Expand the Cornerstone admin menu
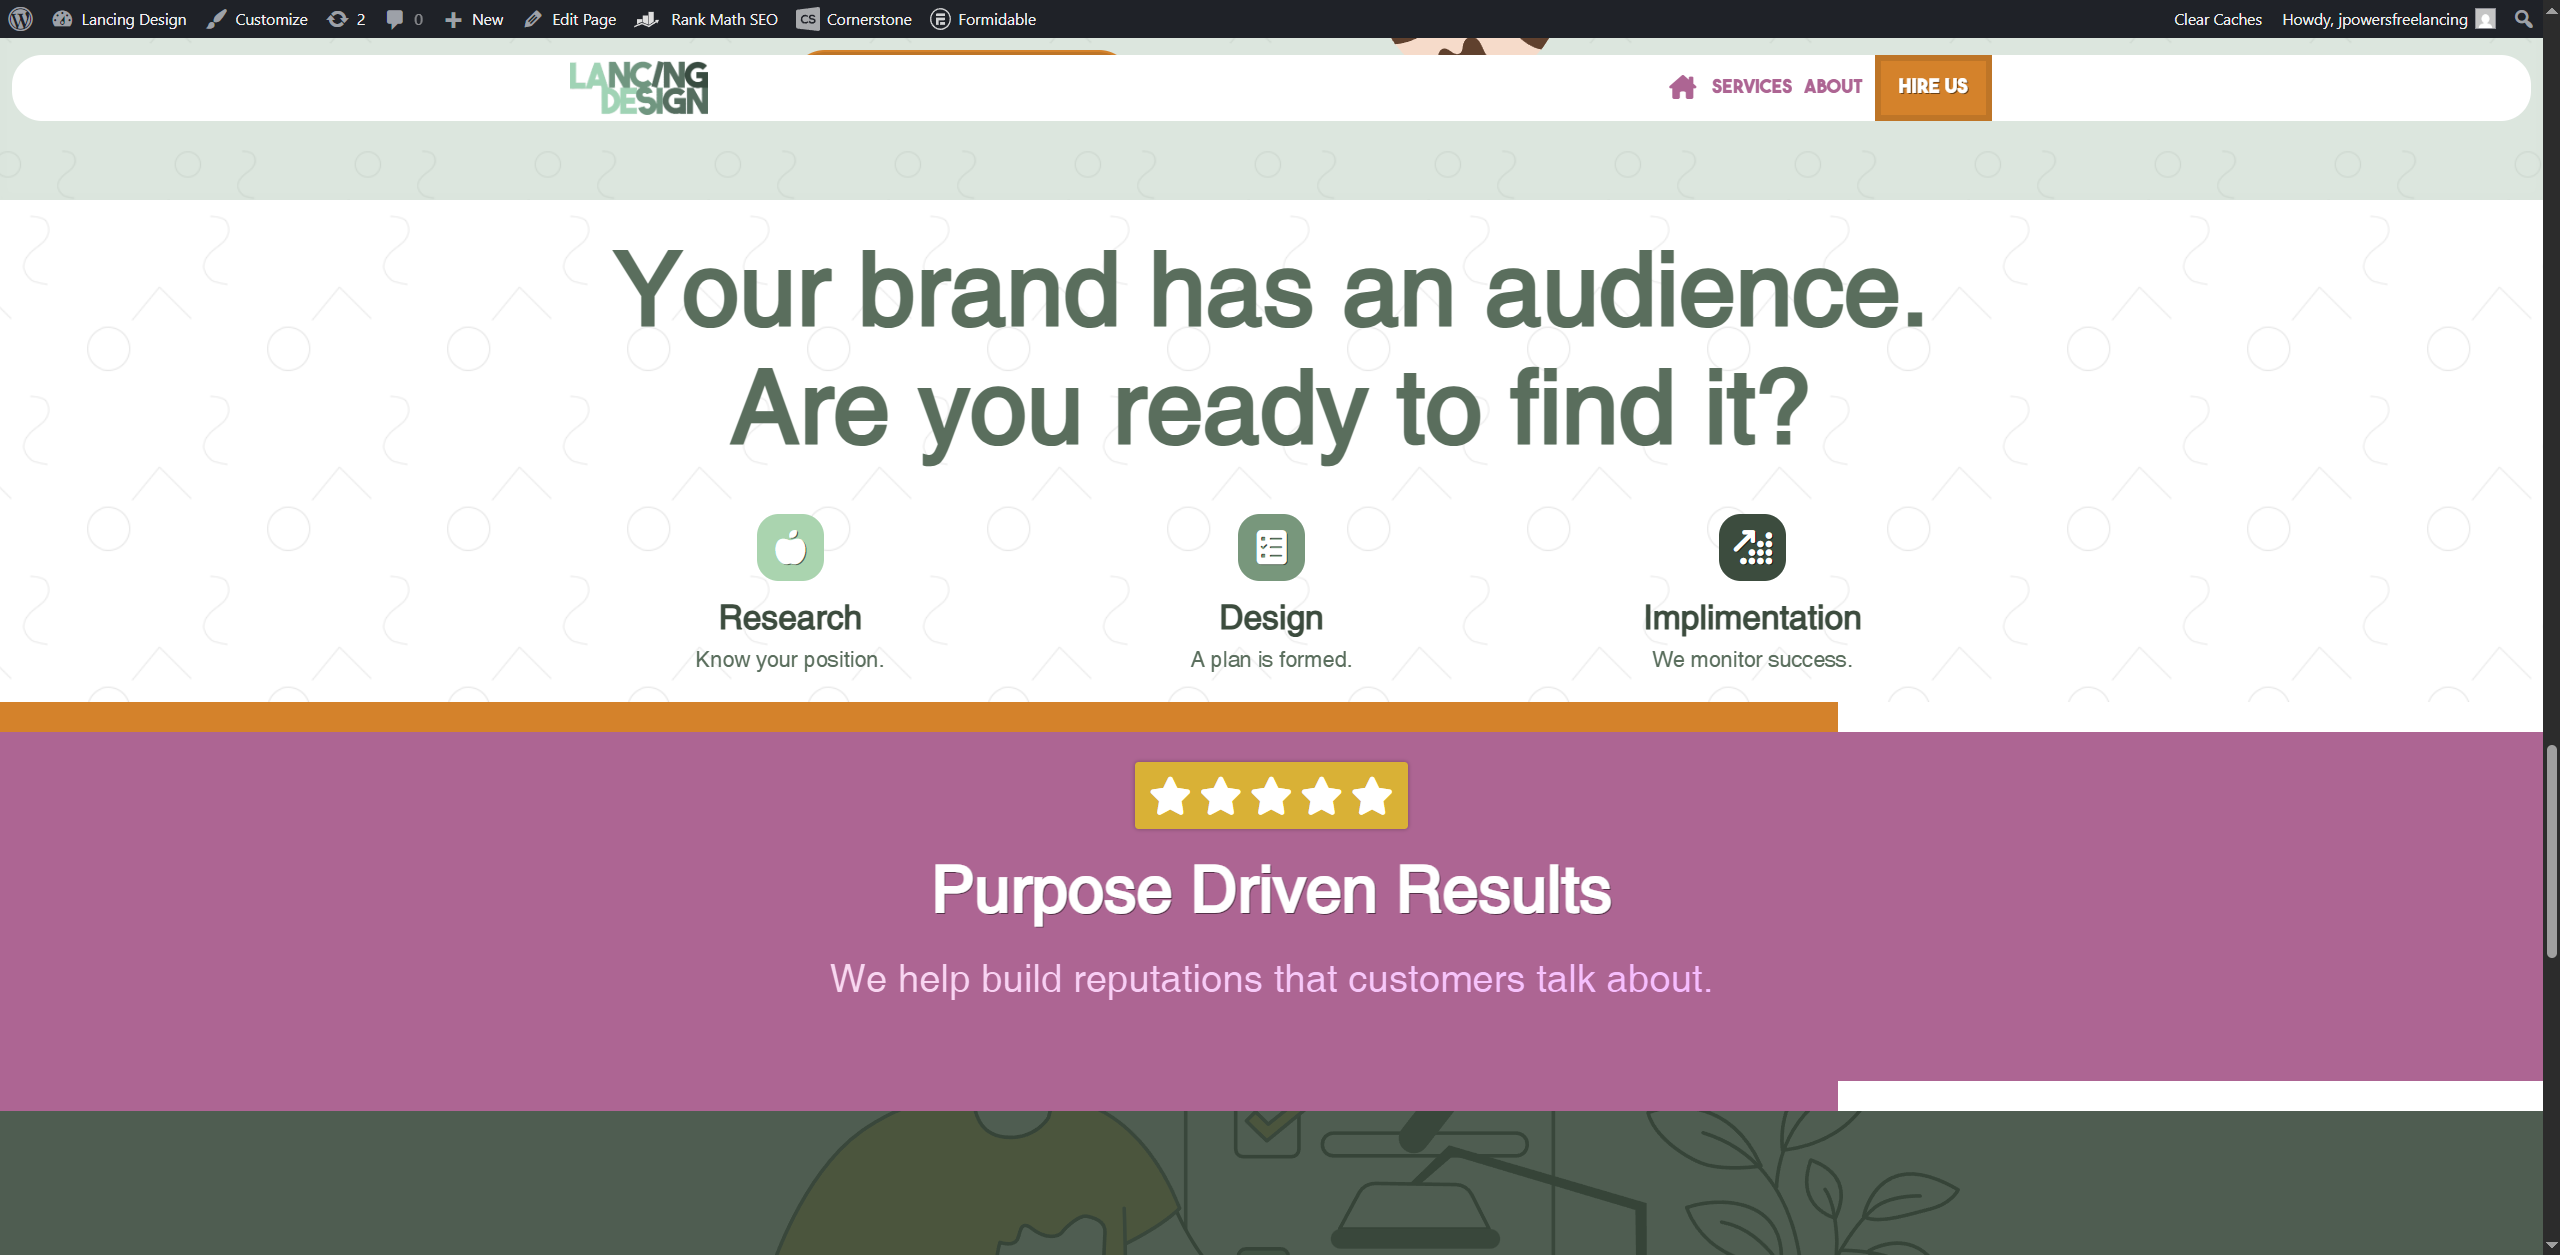Screen dimensions: 2560x1255 click(x=855, y=19)
